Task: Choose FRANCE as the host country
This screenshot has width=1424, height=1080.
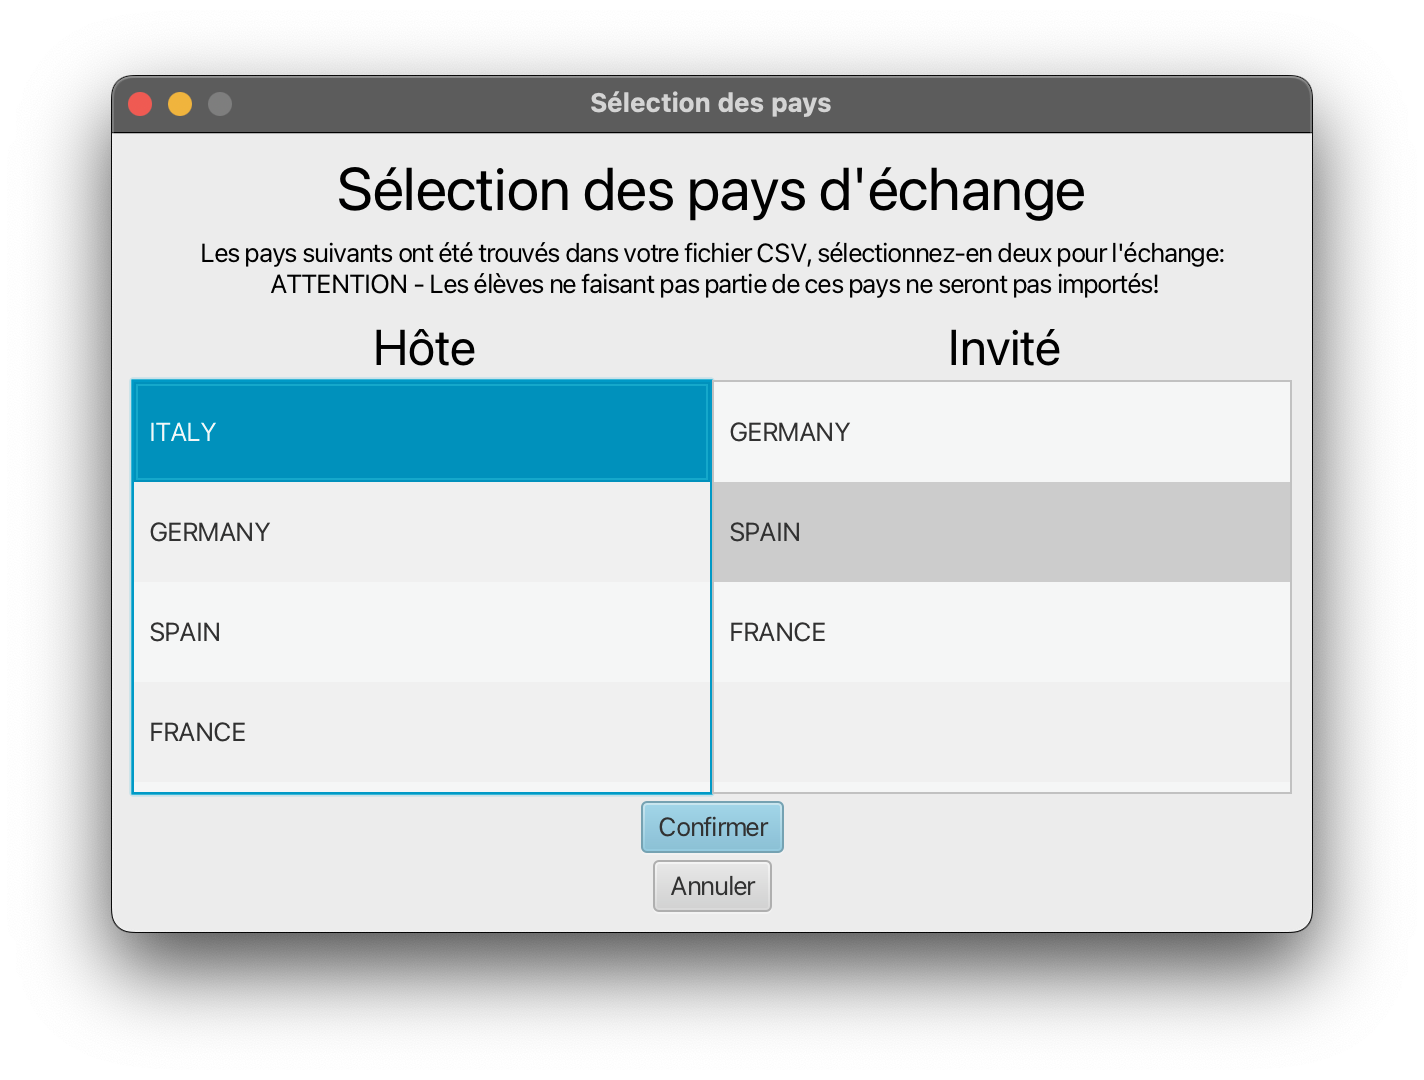Action: coord(421,731)
